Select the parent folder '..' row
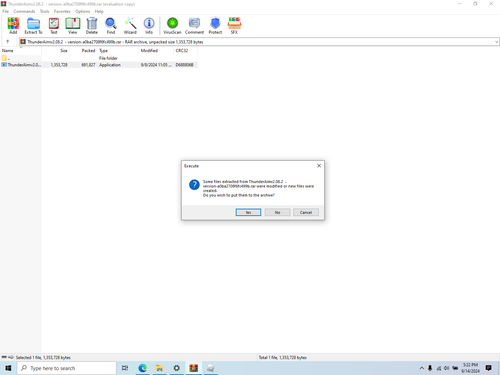500x375 pixels. (x=99, y=58)
